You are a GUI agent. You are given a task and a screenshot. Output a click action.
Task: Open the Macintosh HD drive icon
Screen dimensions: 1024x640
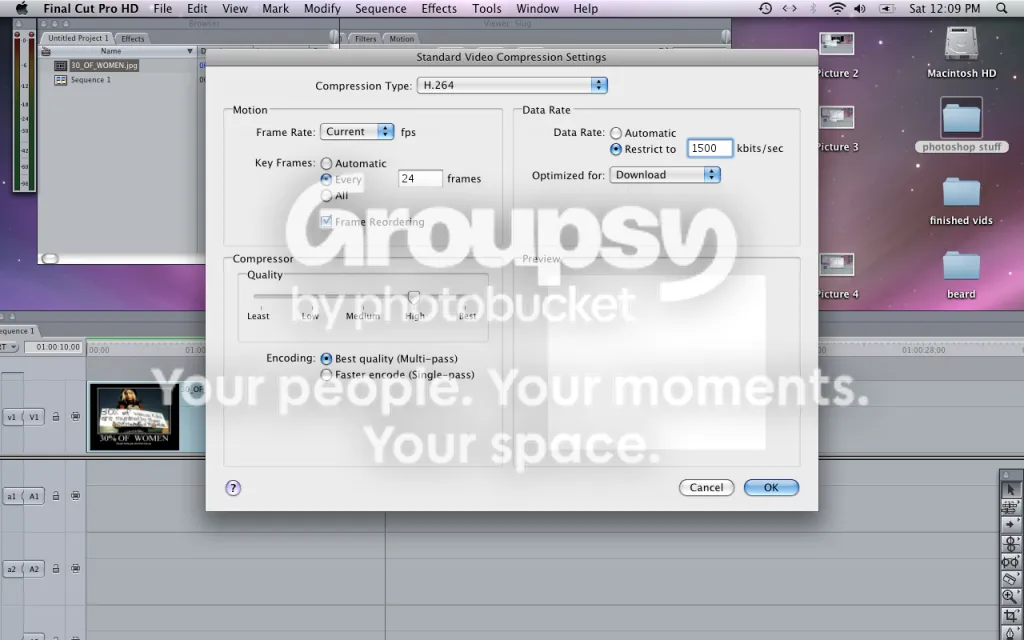pyautogui.click(x=961, y=44)
